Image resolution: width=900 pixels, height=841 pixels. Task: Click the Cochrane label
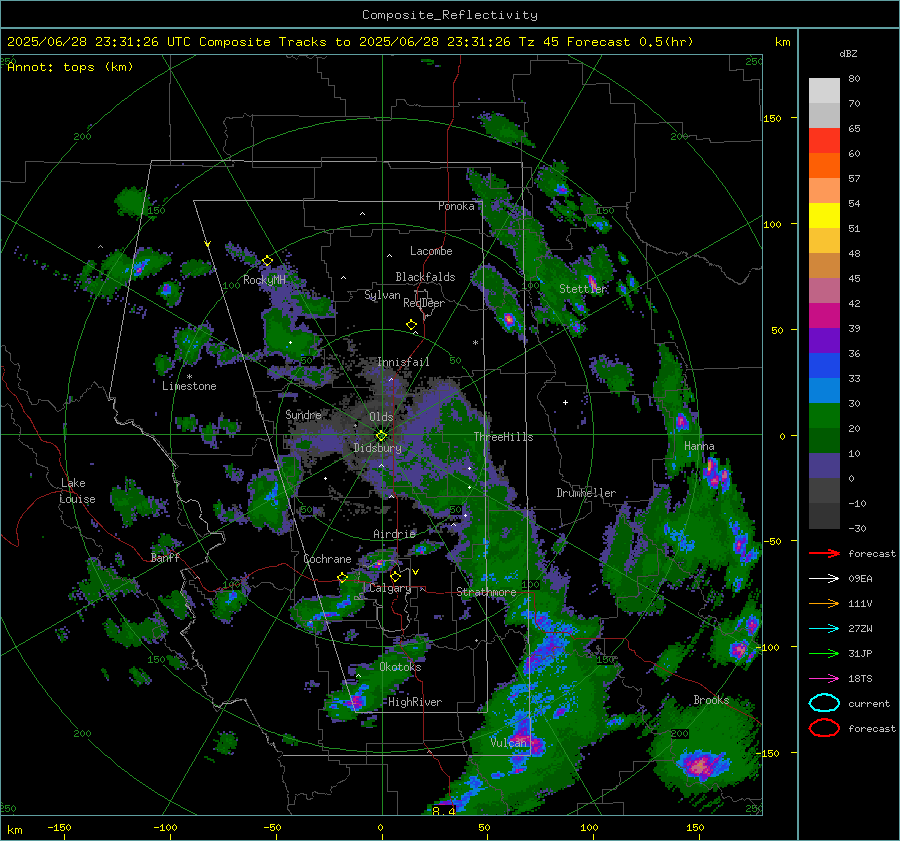point(327,559)
